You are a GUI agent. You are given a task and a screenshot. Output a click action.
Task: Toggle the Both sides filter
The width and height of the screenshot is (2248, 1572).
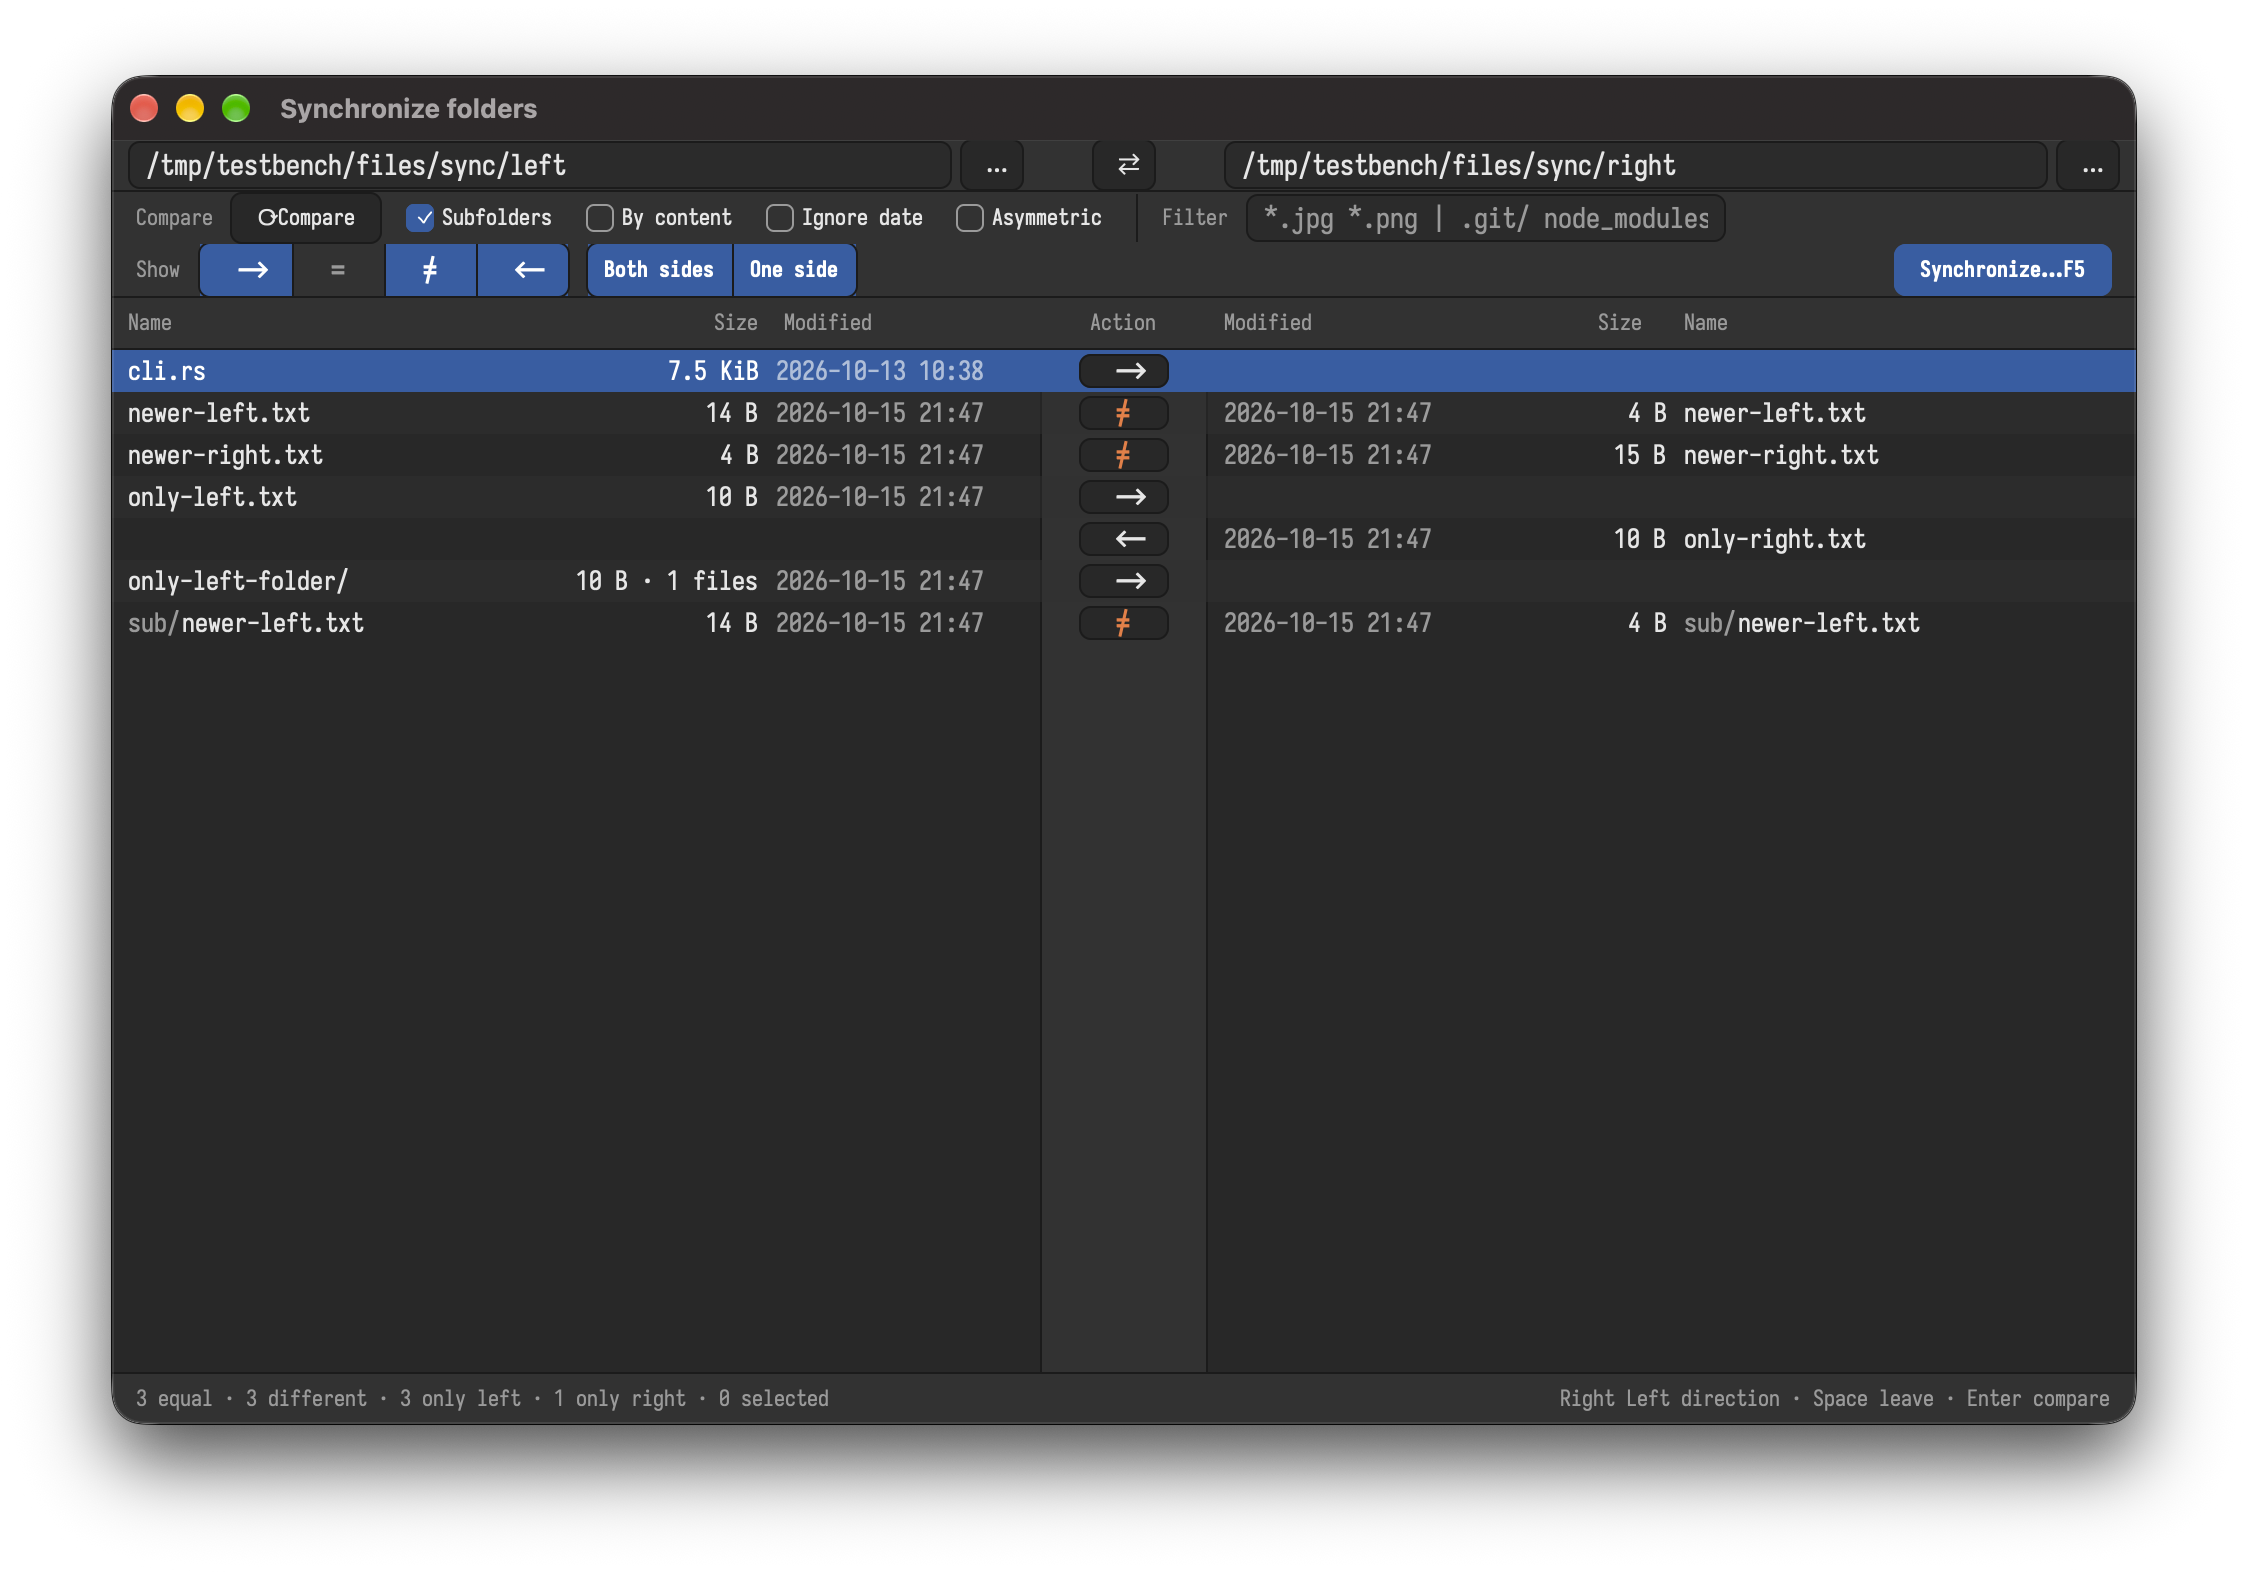tap(659, 270)
